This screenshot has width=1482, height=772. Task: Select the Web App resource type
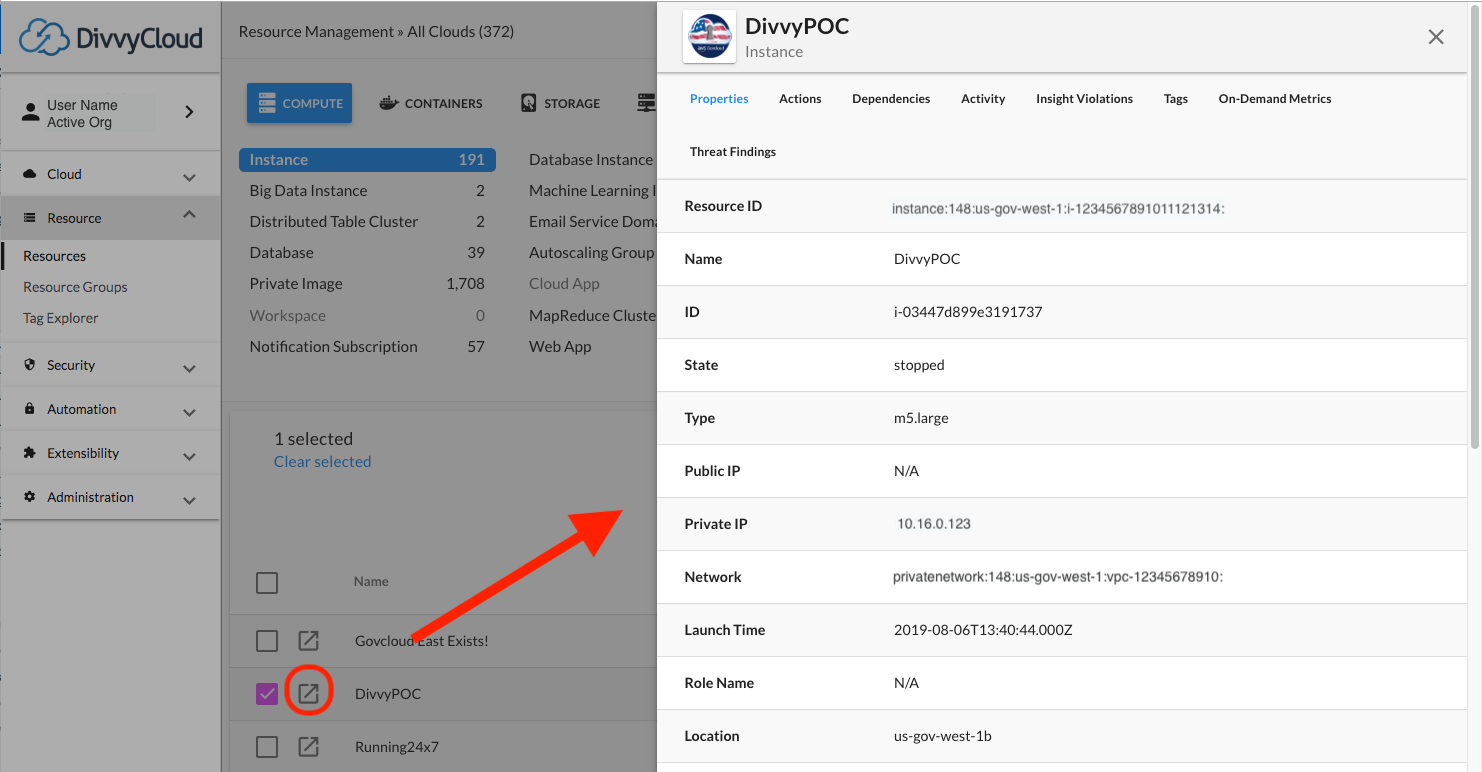pyautogui.click(x=560, y=347)
